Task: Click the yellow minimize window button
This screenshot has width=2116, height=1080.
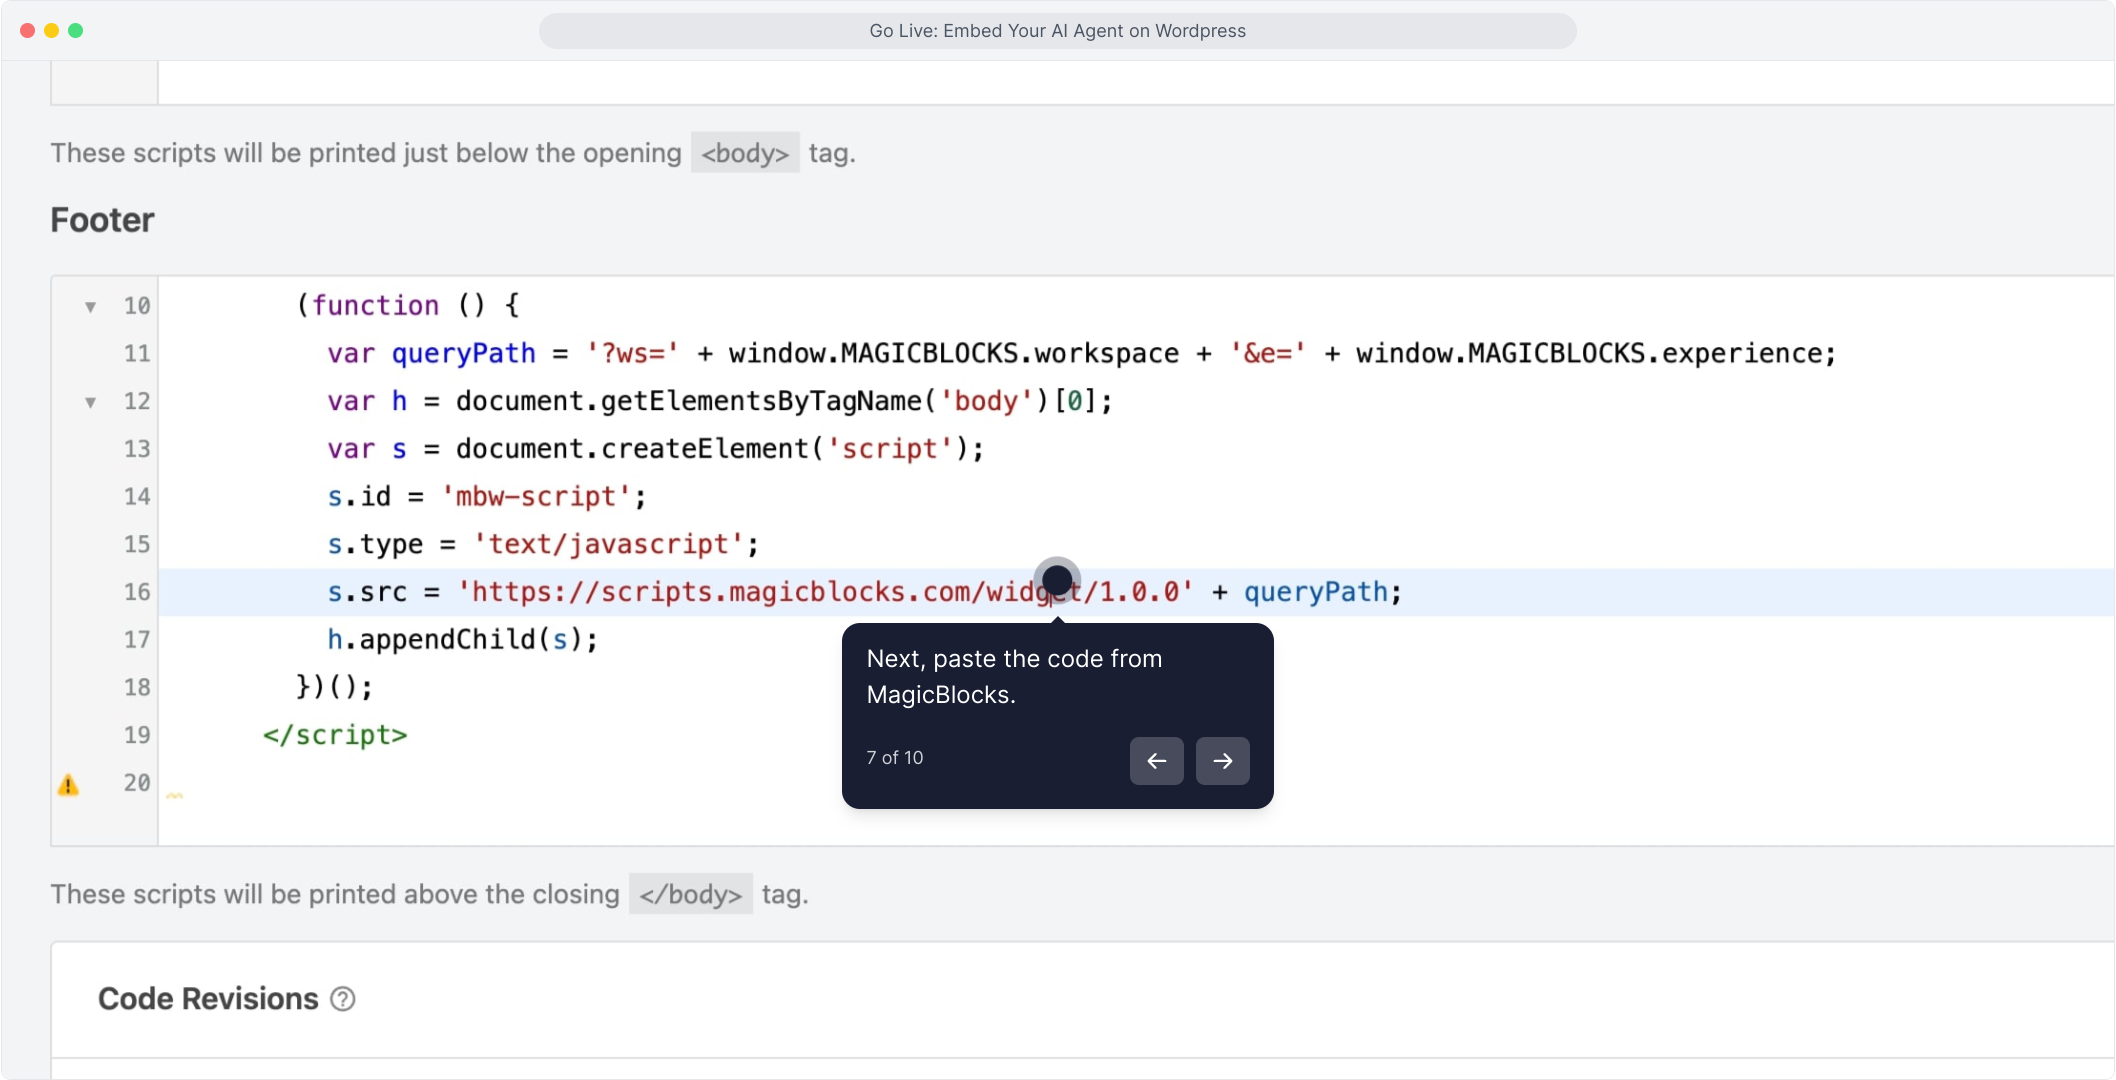Action: click(51, 30)
